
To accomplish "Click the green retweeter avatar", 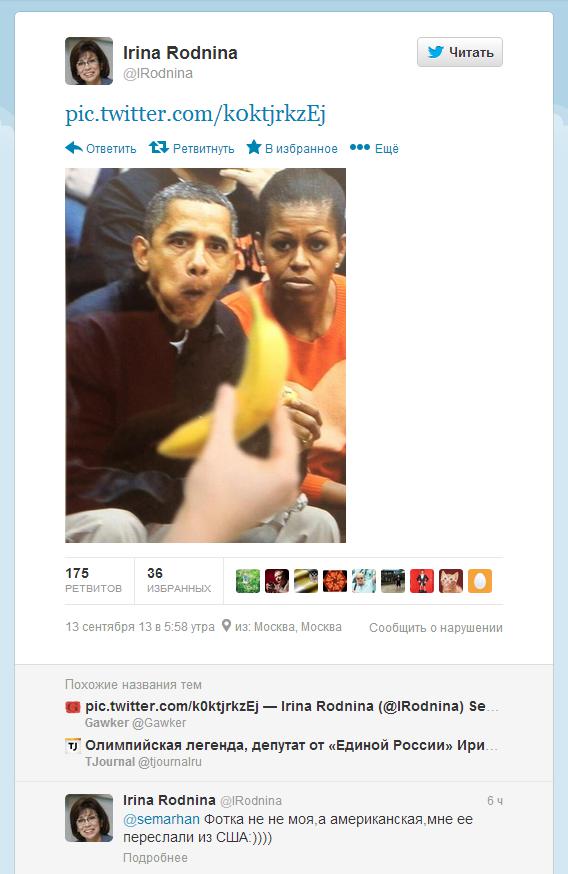I will 248,581.
